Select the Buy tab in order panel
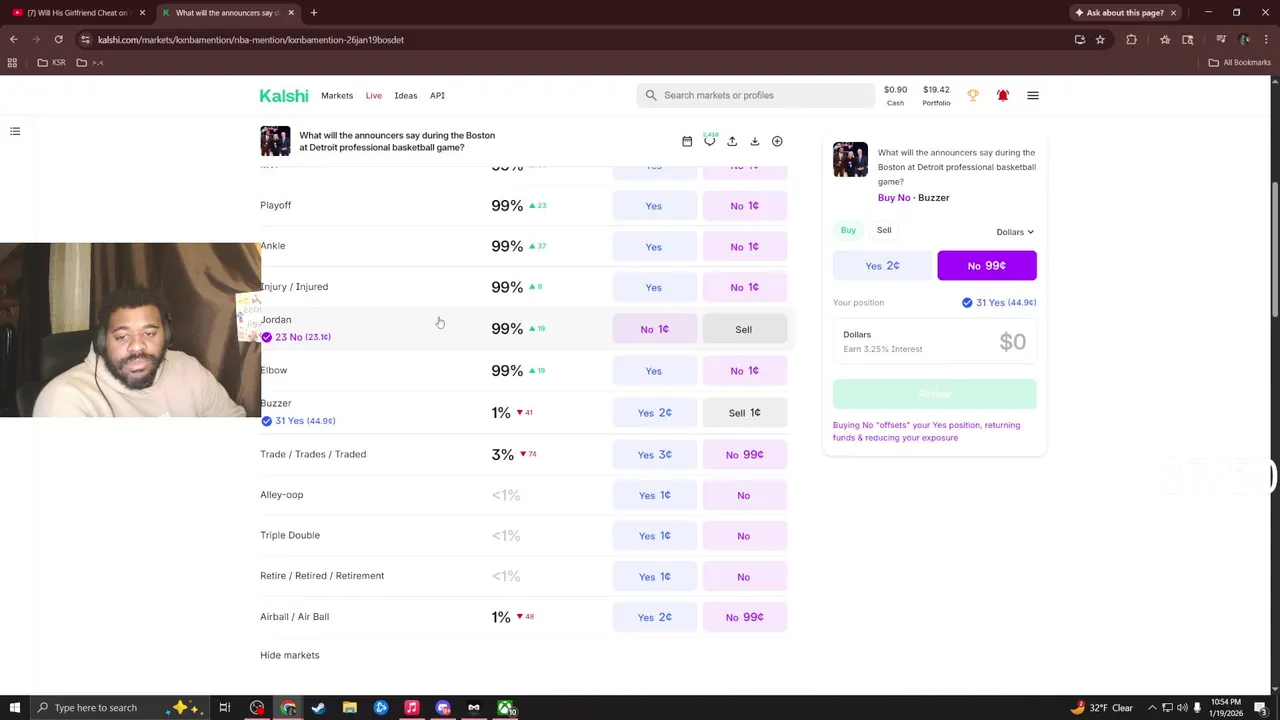Image resolution: width=1280 pixels, height=720 pixels. click(x=848, y=230)
